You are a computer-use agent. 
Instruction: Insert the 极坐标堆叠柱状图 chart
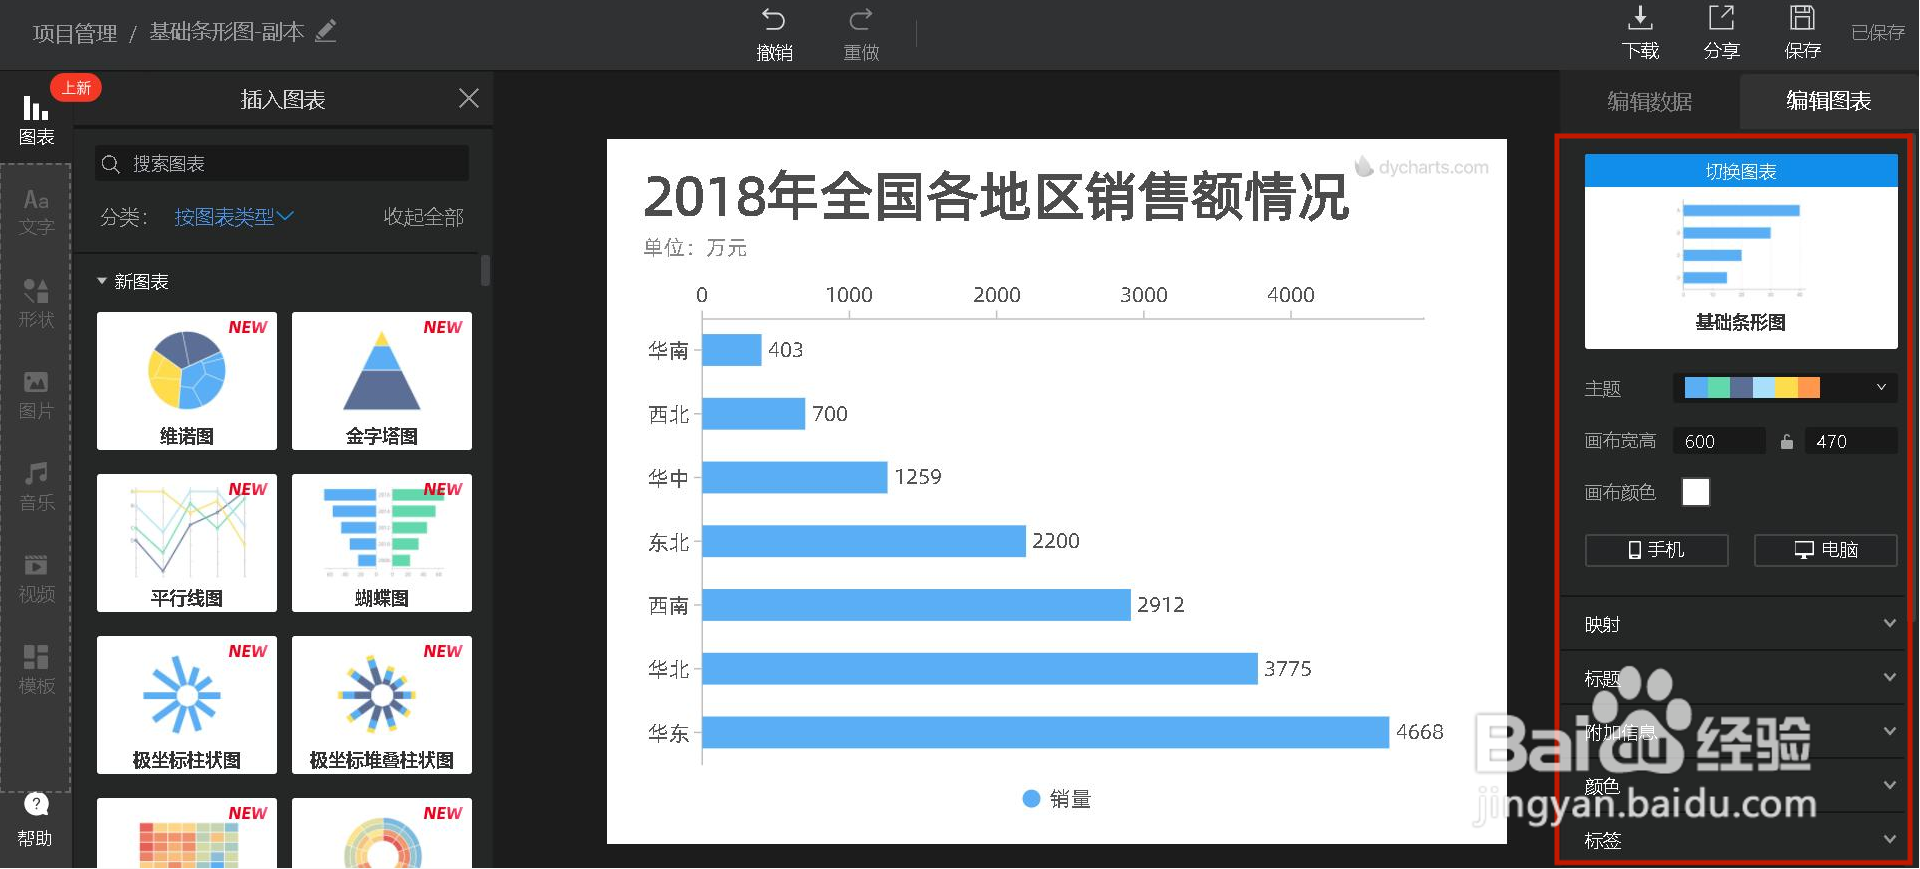pos(382,705)
